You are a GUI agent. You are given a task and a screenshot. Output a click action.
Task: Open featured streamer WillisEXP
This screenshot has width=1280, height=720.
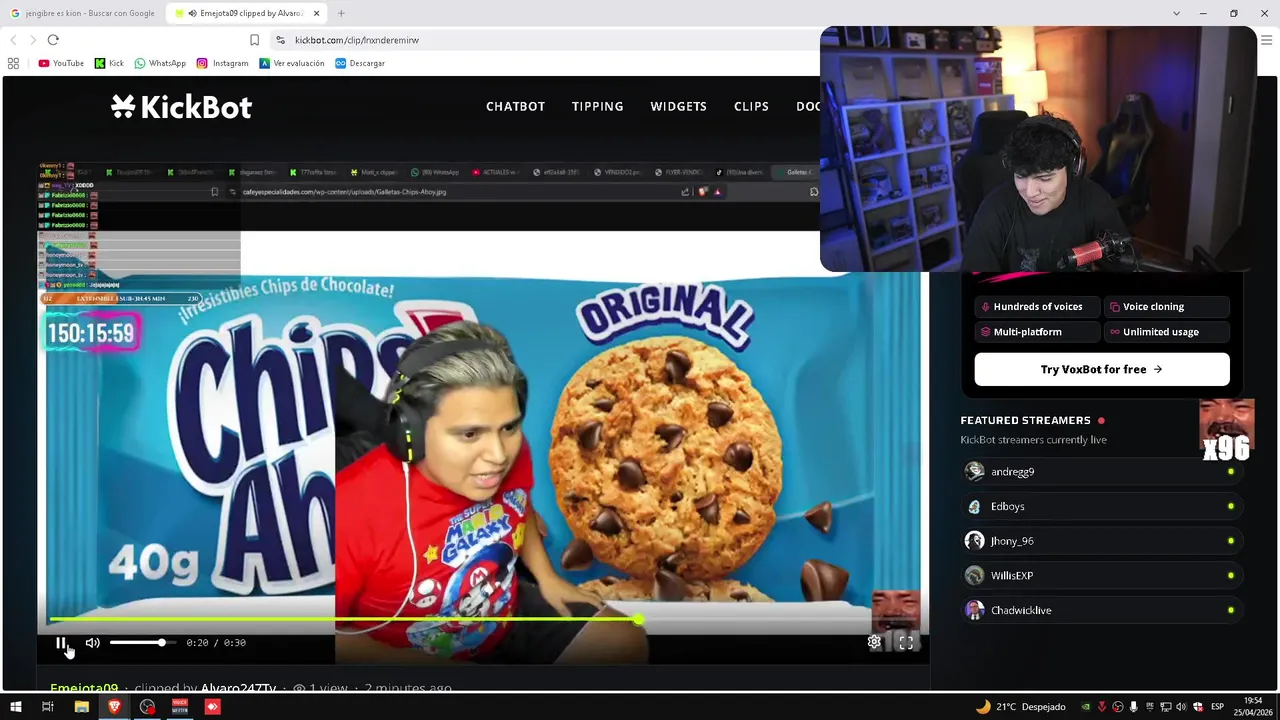(1101, 576)
